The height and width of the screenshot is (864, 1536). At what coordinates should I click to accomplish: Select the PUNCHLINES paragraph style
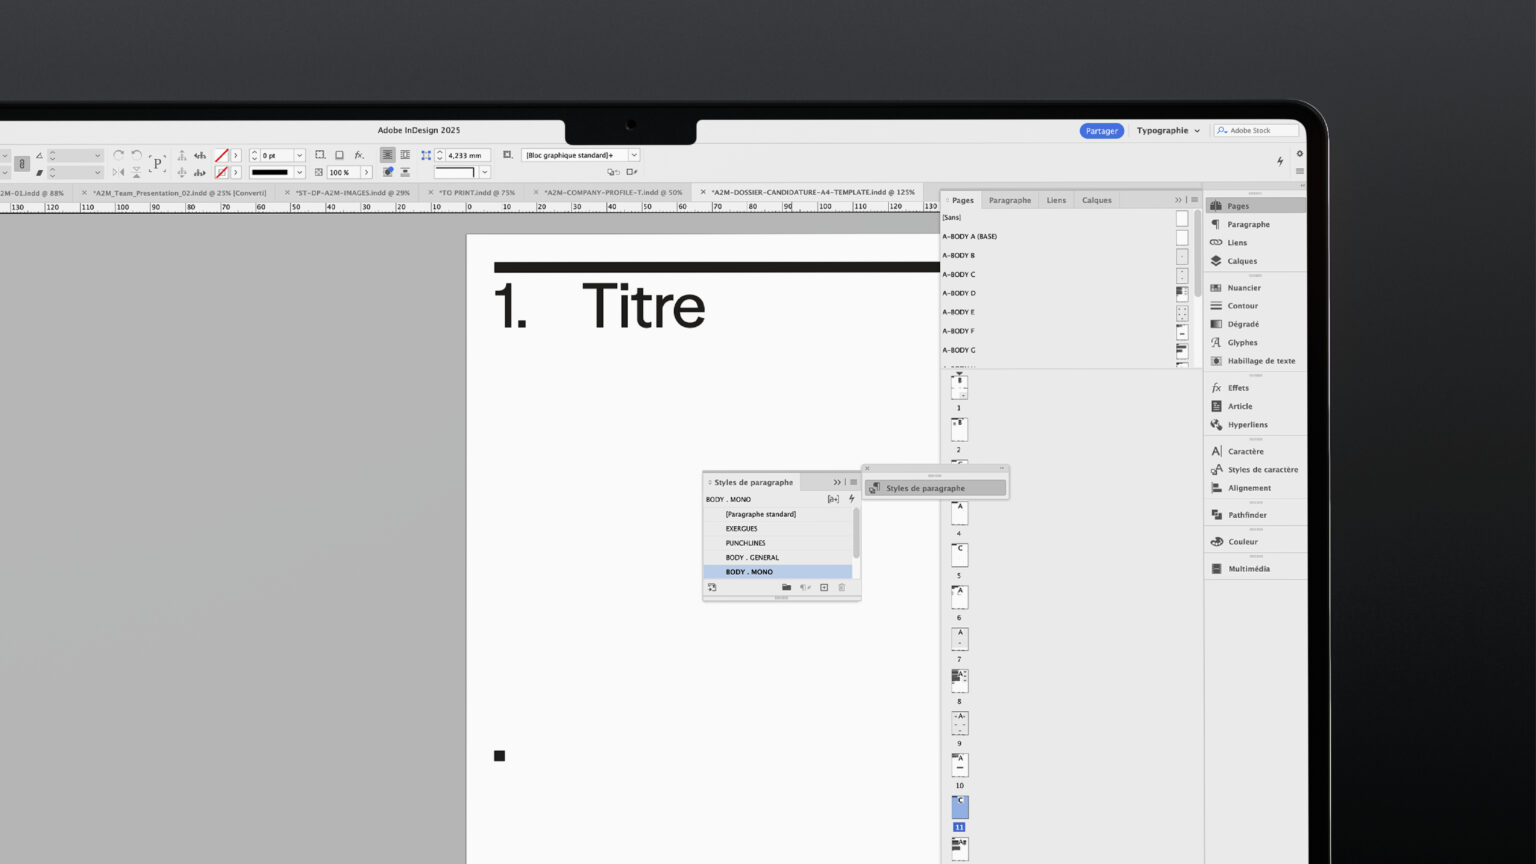point(746,543)
